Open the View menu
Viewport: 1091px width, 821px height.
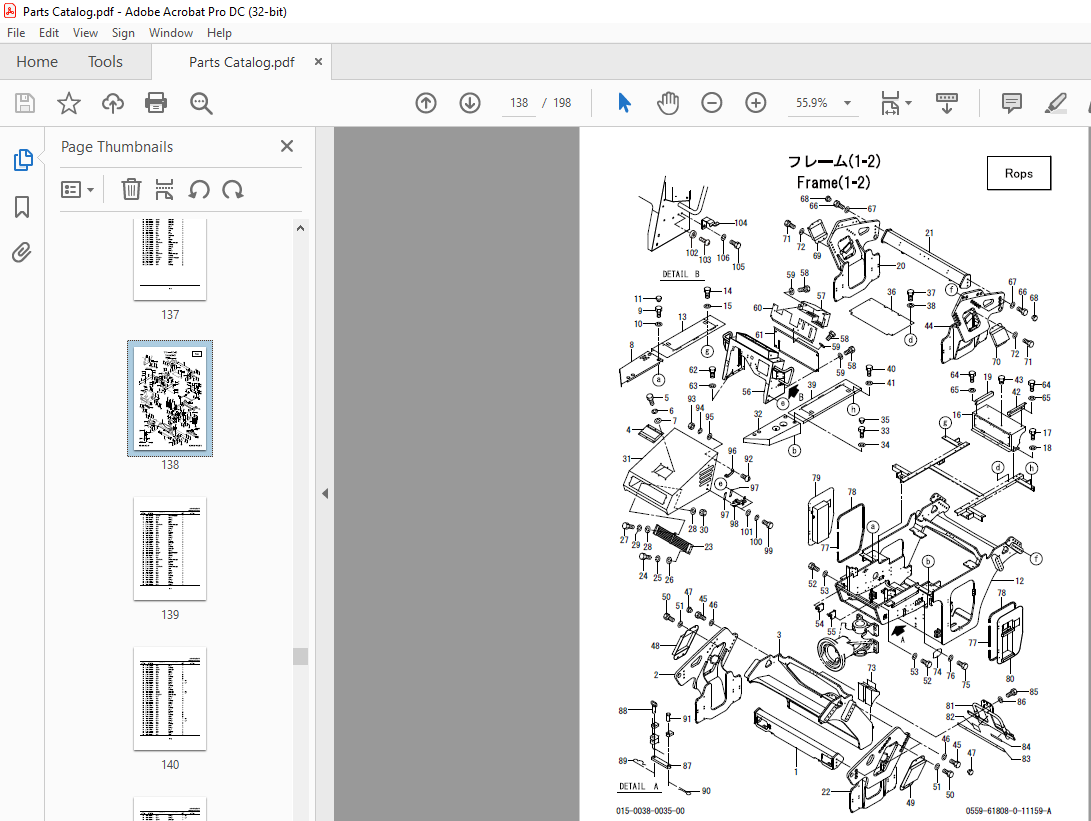pyautogui.click(x=85, y=33)
